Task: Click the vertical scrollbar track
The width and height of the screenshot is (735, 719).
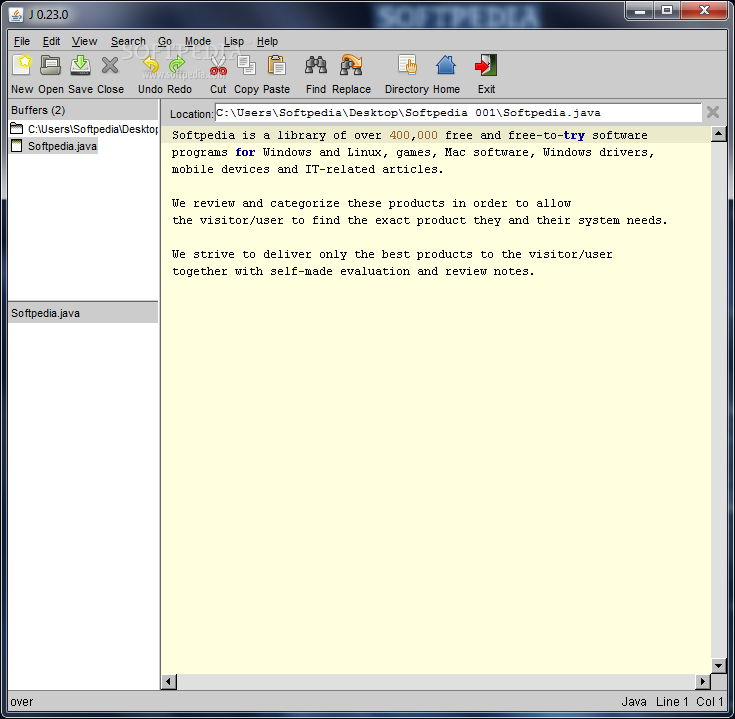Action: 719,400
